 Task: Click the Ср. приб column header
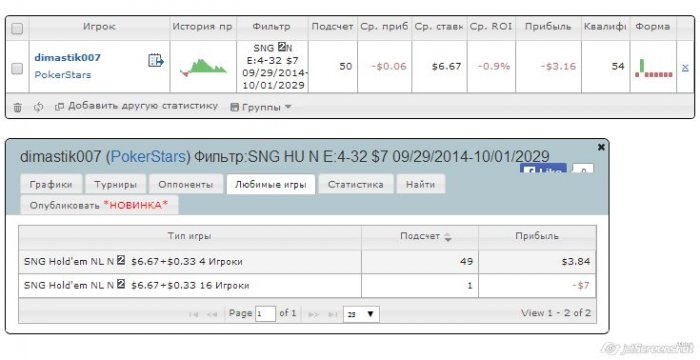click(384, 27)
